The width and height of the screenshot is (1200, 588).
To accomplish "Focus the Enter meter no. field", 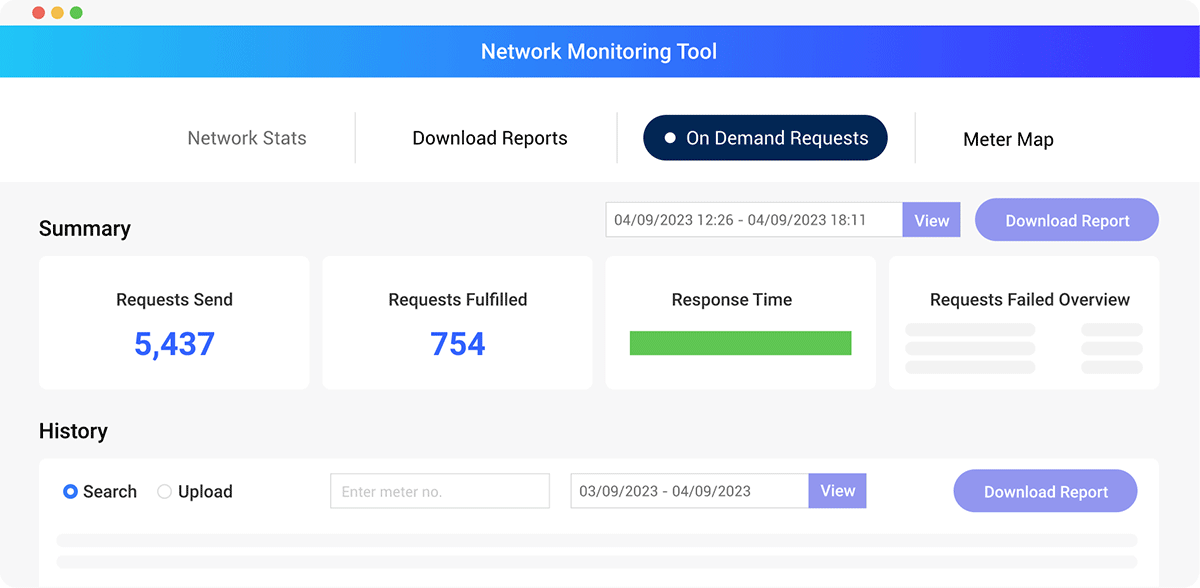I will point(440,491).
